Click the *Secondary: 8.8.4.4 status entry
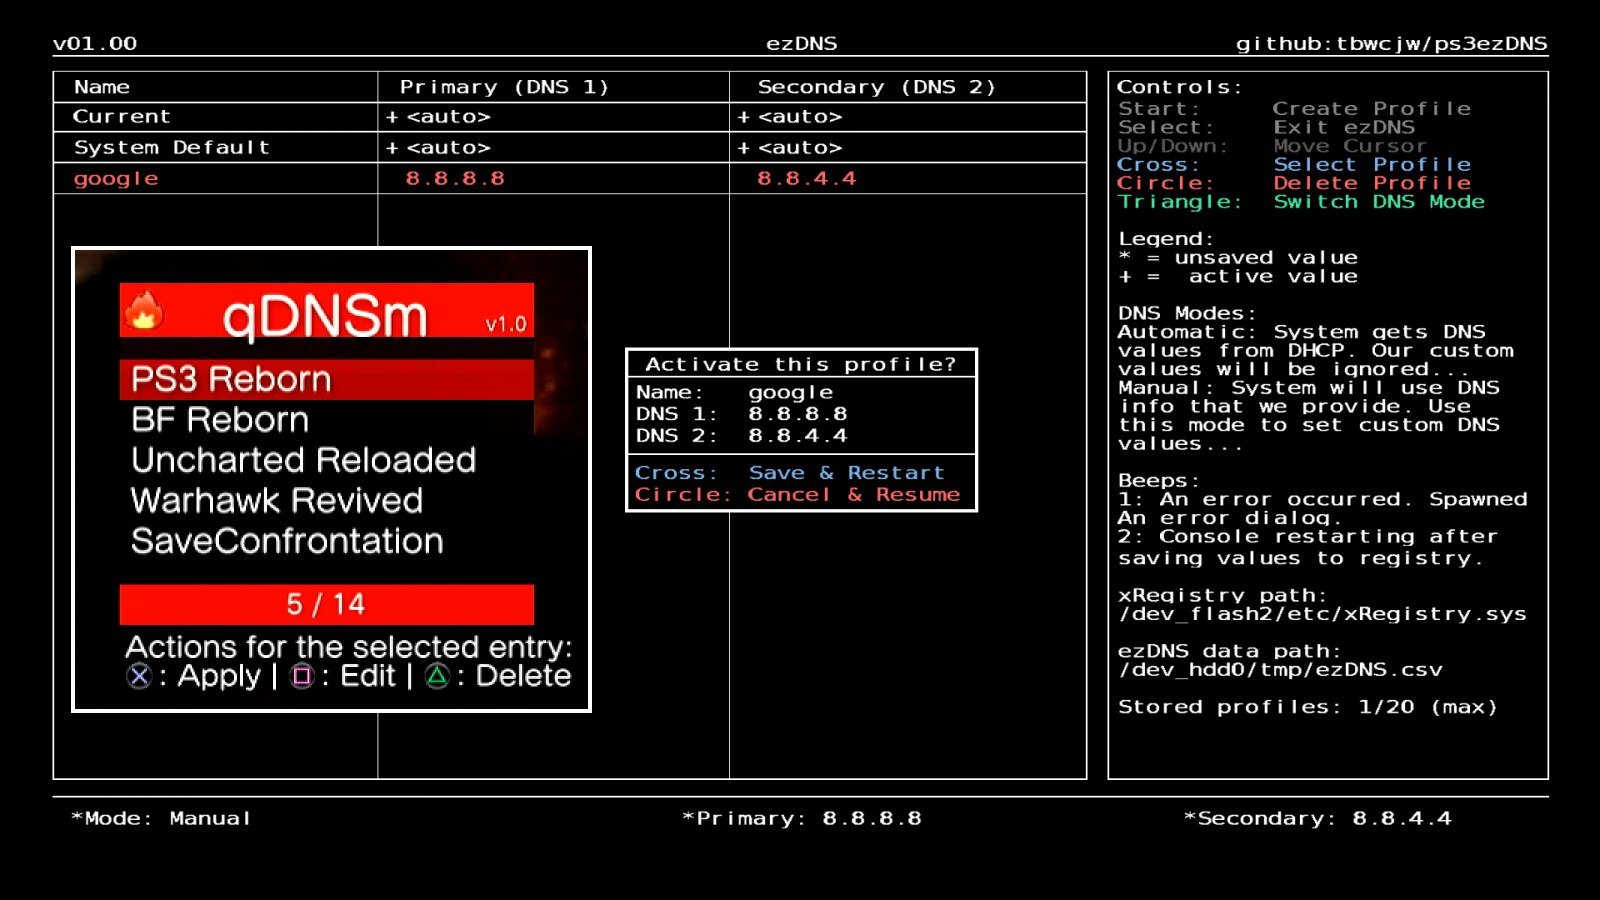 point(1318,818)
